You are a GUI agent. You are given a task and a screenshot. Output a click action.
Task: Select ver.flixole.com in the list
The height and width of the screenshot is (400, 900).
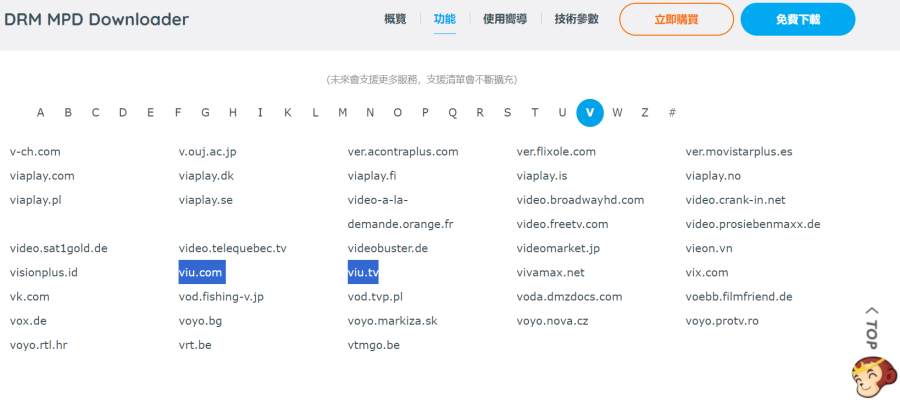556,152
